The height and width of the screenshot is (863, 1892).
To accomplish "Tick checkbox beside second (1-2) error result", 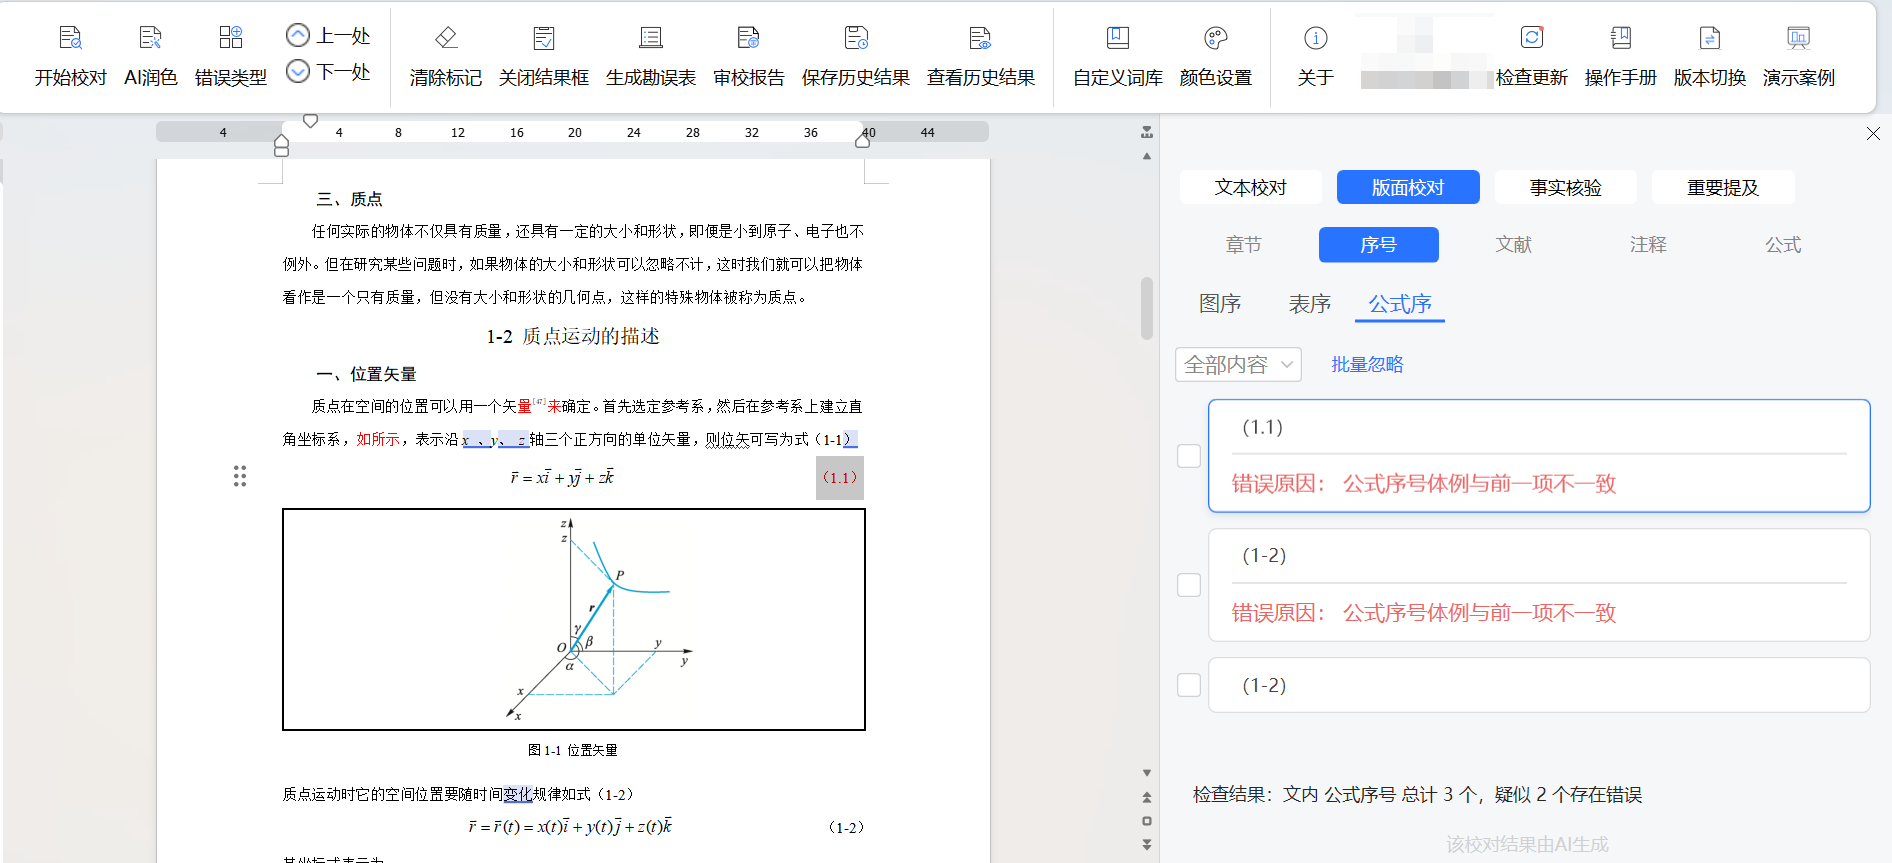I will click(x=1189, y=585).
